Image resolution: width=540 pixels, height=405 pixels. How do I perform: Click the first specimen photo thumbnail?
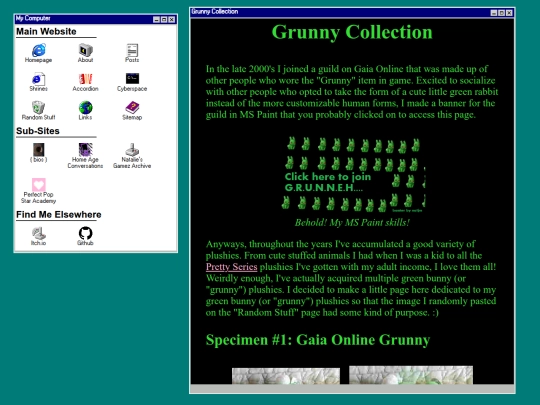286,376
